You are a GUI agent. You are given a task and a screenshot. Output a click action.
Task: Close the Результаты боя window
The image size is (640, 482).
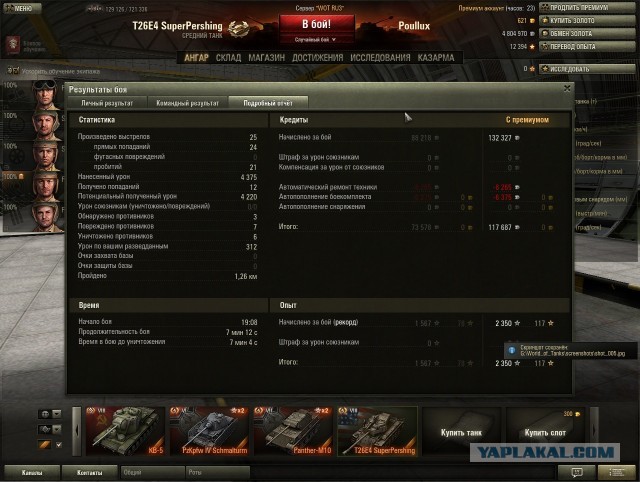567,88
